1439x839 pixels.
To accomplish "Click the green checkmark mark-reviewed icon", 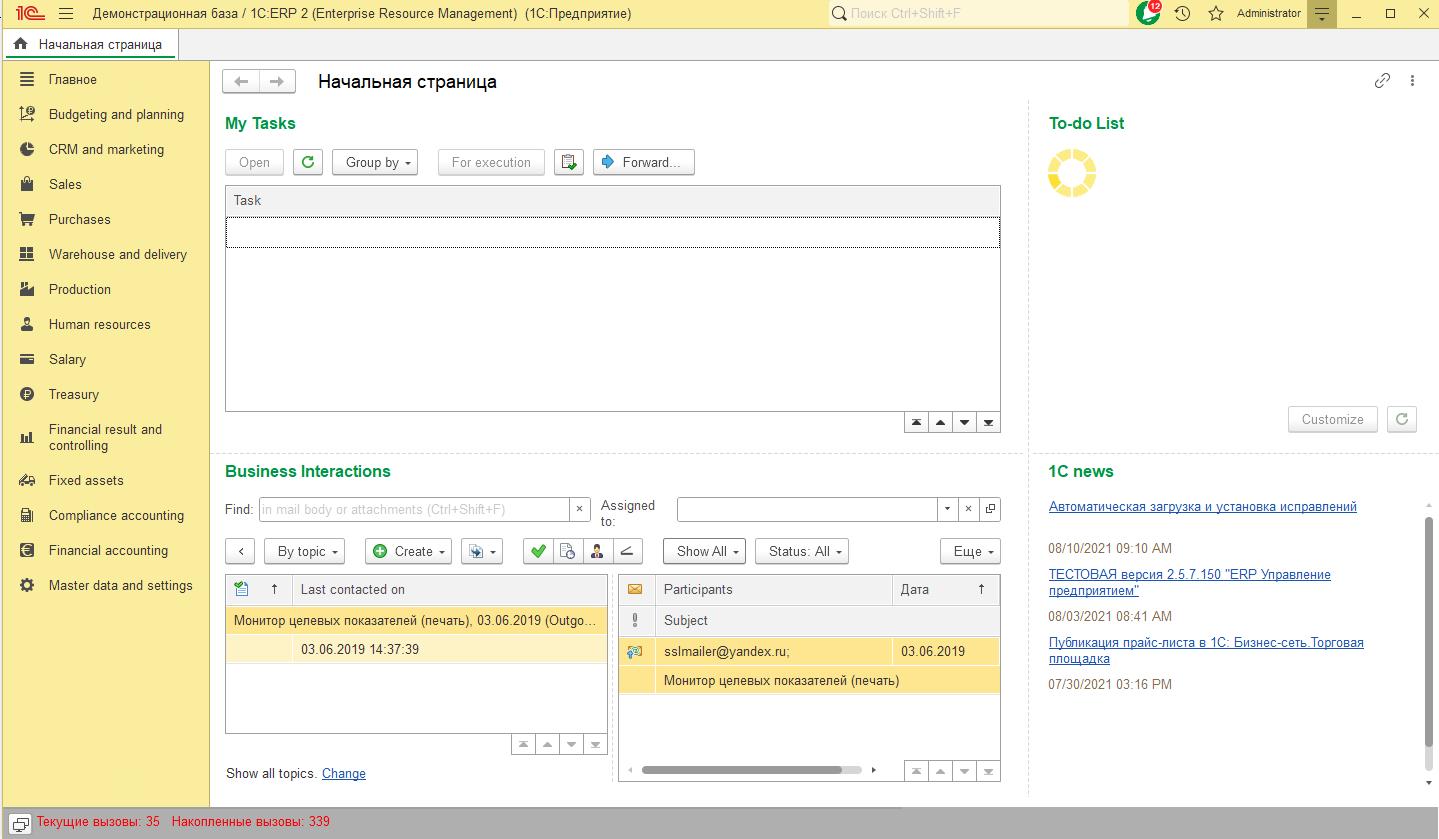I will [x=538, y=551].
